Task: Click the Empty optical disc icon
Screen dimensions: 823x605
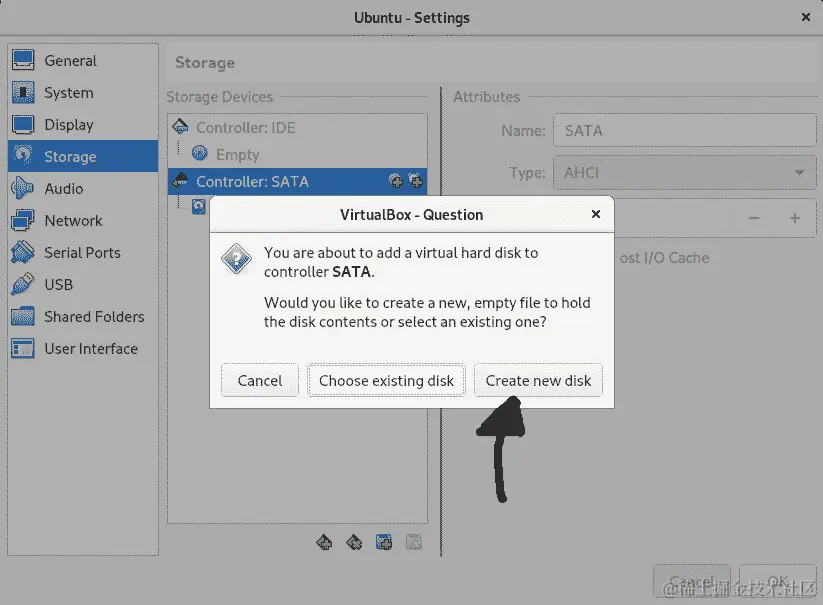Action: coord(200,153)
